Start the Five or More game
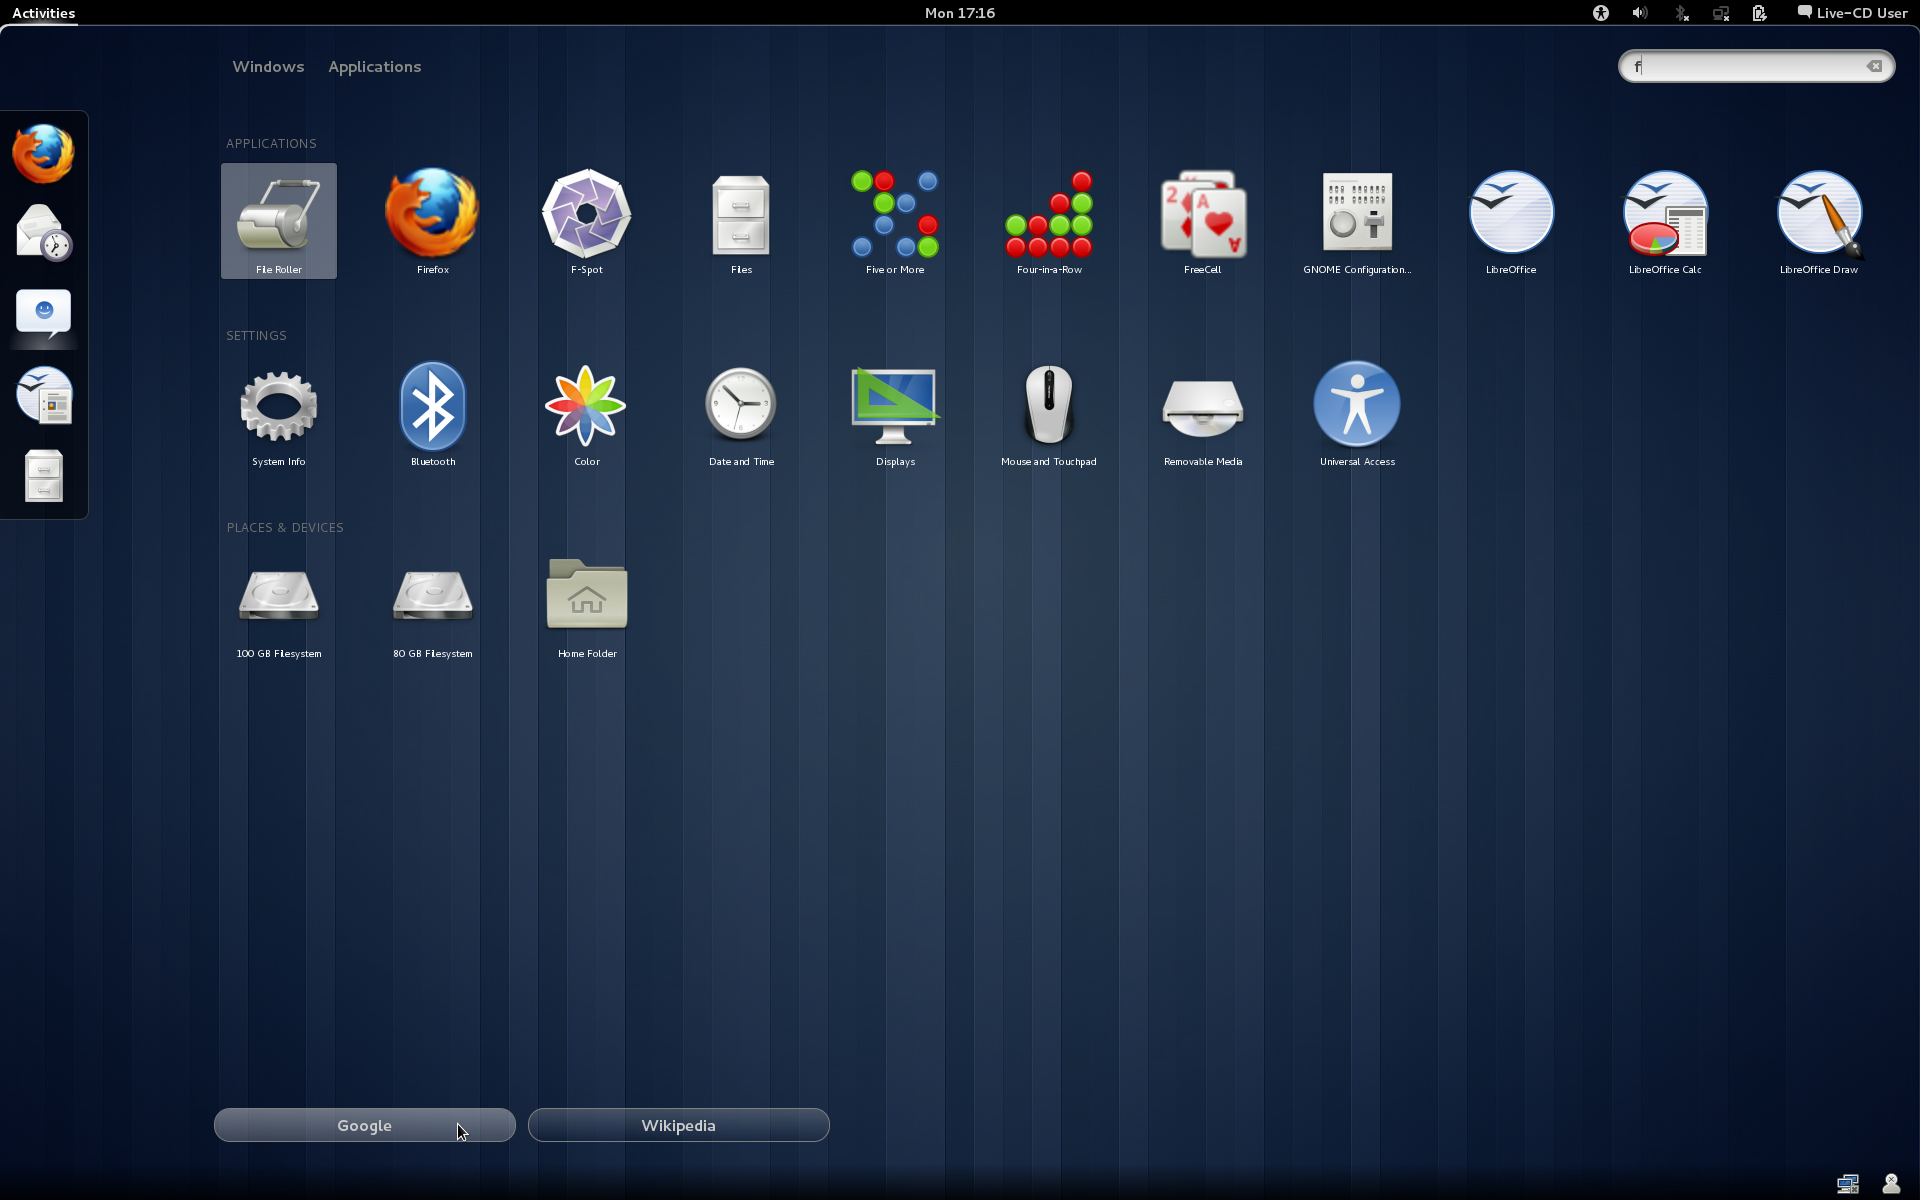 click(x=895, y=221)
